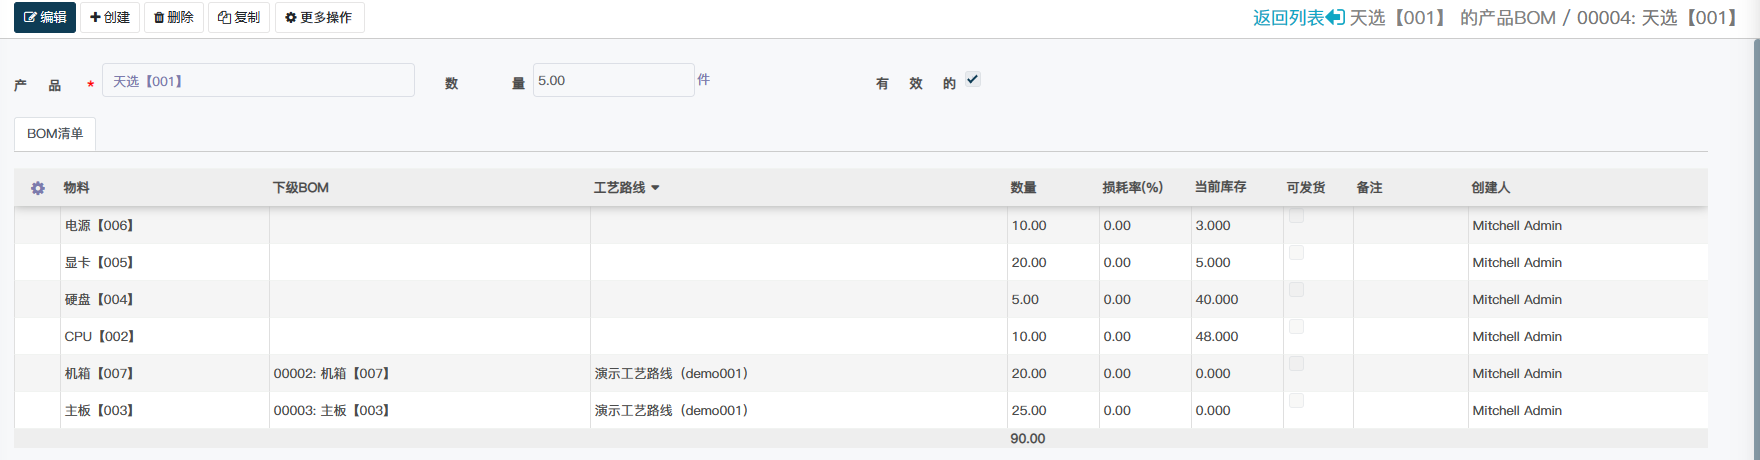Expand the 工艺路线 column header dropdown
The image size is (1760, 460).
click(x=655, y=188)
